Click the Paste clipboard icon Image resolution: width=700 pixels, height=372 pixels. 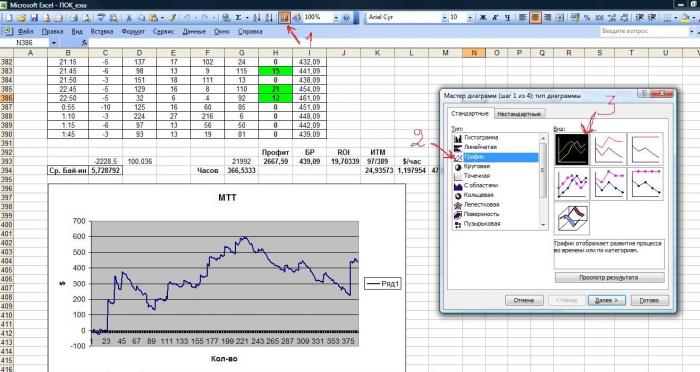[154, 18]
